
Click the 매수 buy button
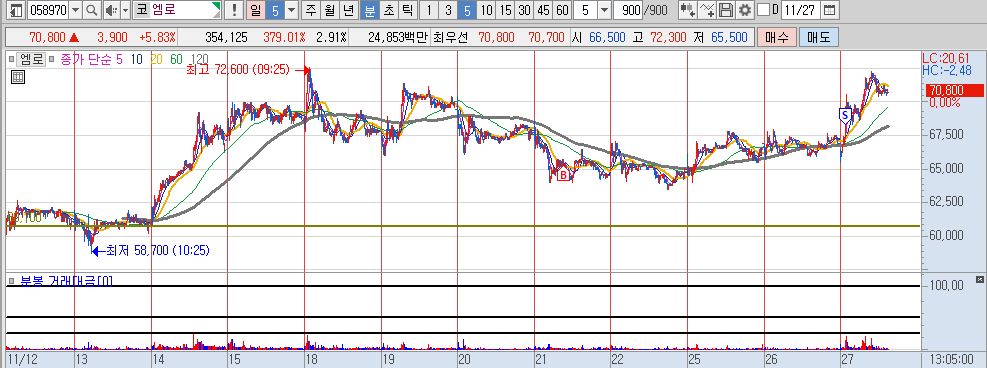point(776,37)
